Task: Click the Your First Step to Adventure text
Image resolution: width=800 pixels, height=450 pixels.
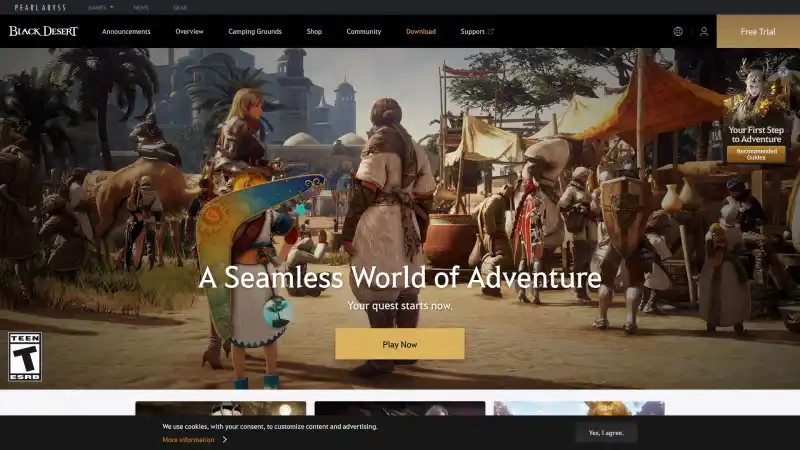Action: pyautogui.click(x=756, y=135)
